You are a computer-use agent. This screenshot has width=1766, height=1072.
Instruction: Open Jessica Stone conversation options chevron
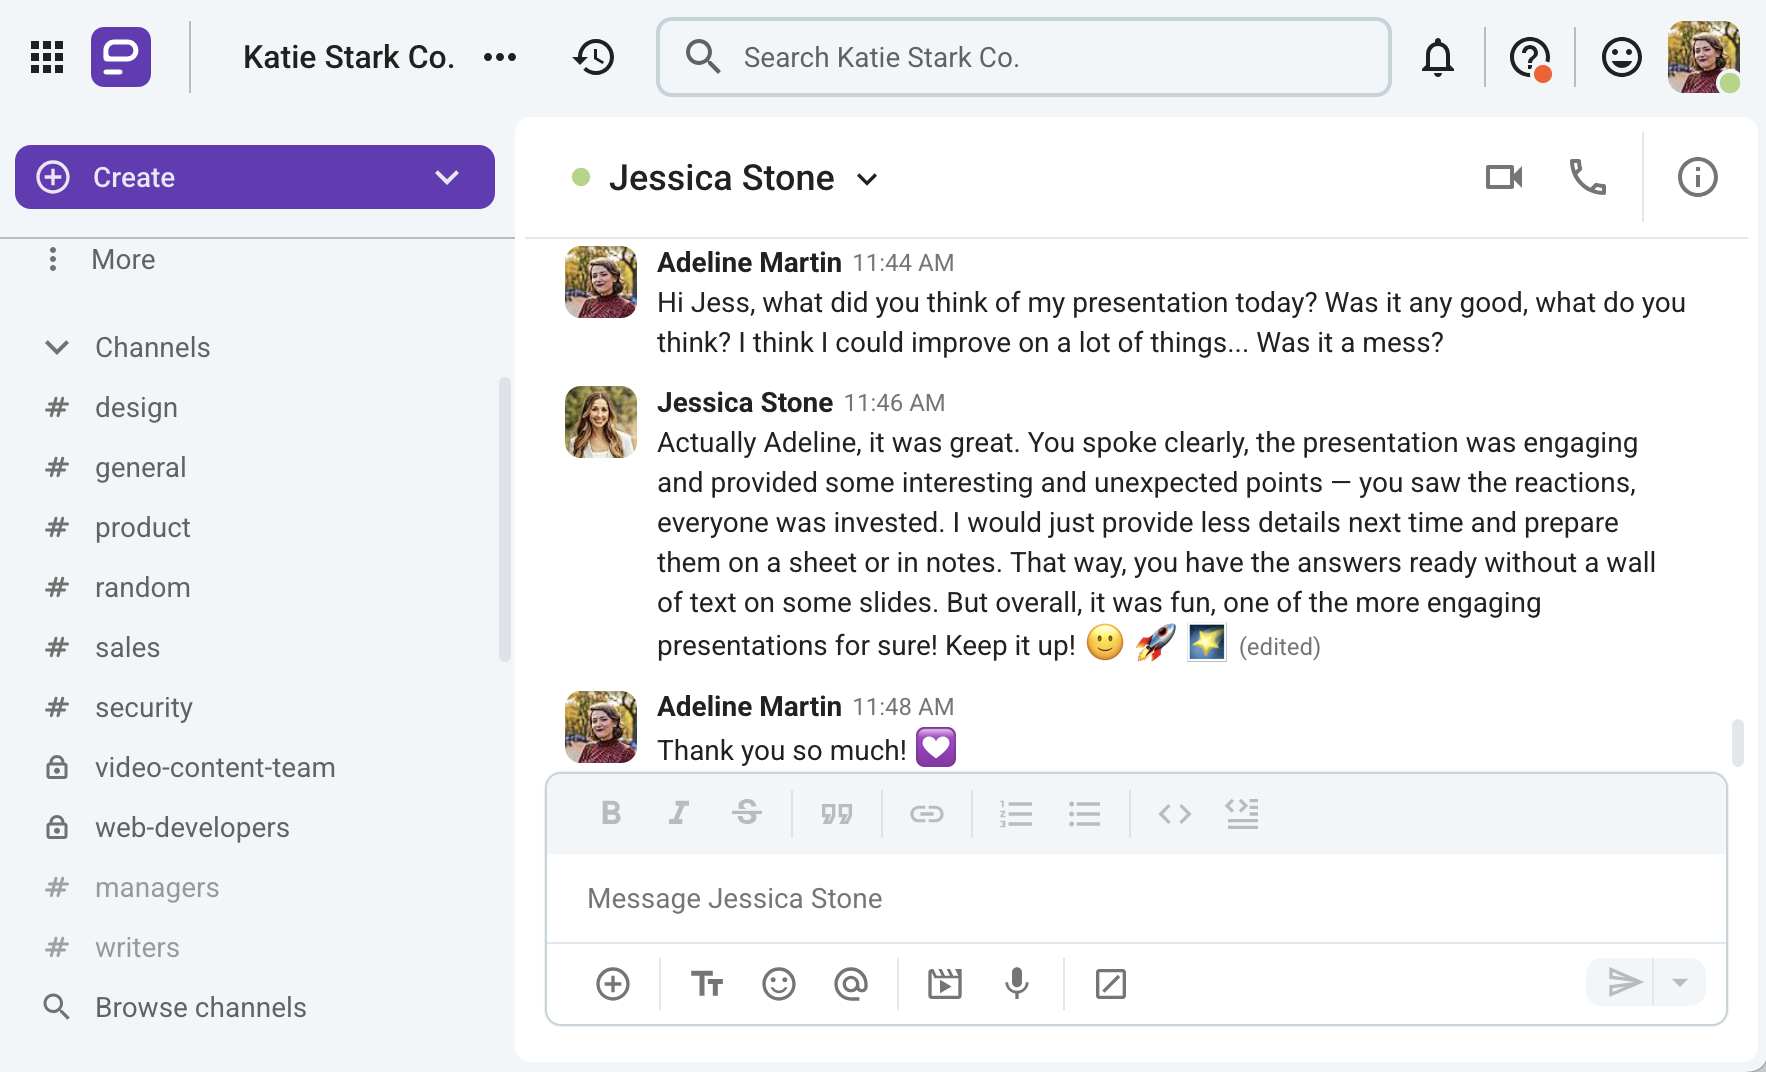point(867,179)
